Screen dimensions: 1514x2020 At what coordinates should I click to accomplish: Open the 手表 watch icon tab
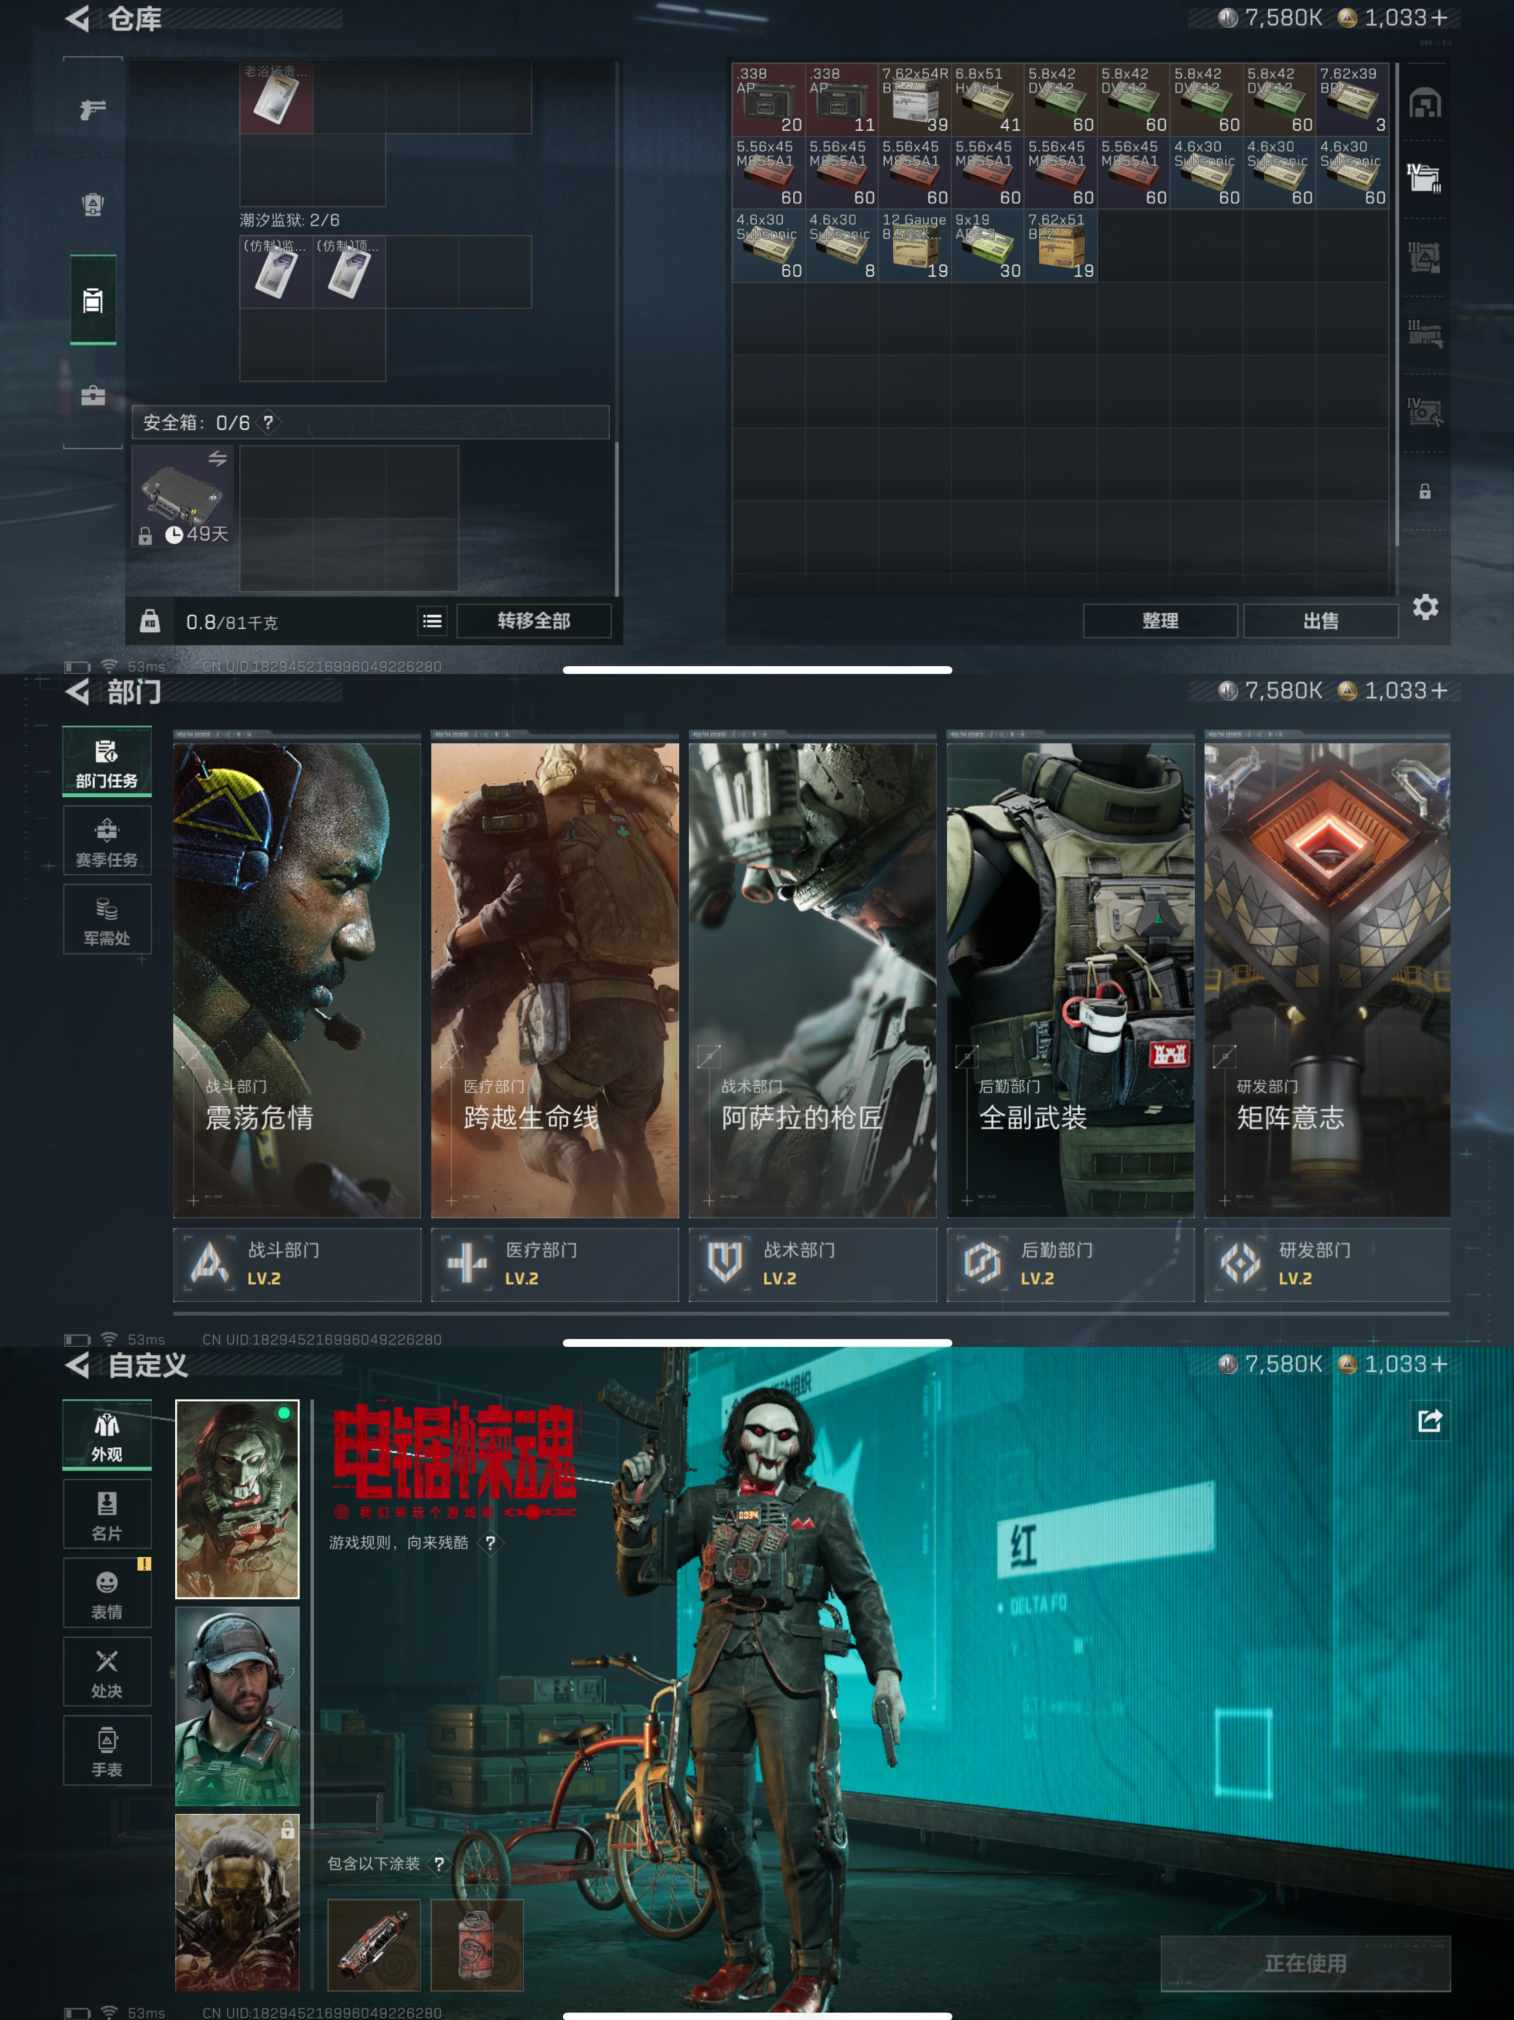107,1751
